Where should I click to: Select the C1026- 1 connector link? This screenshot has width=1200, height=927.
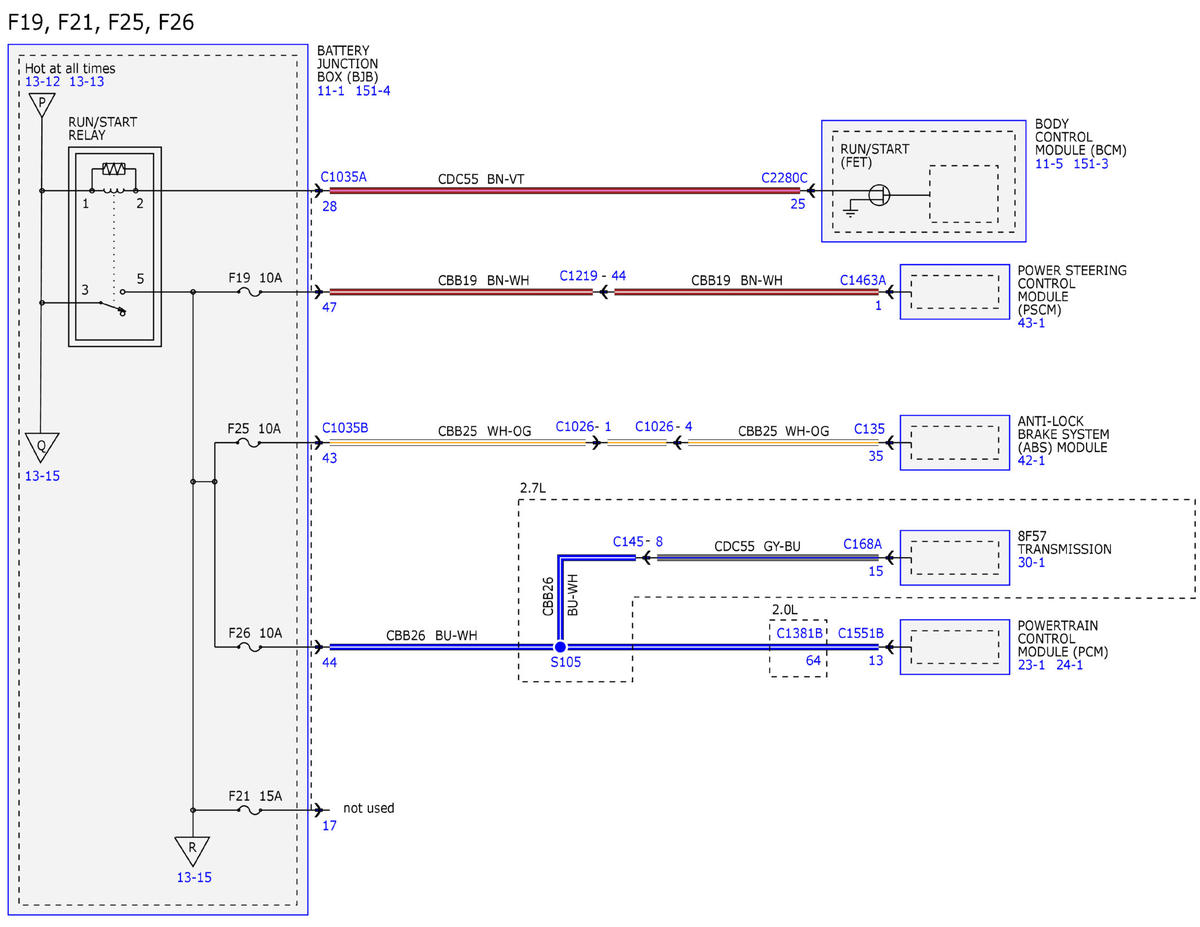583,428
